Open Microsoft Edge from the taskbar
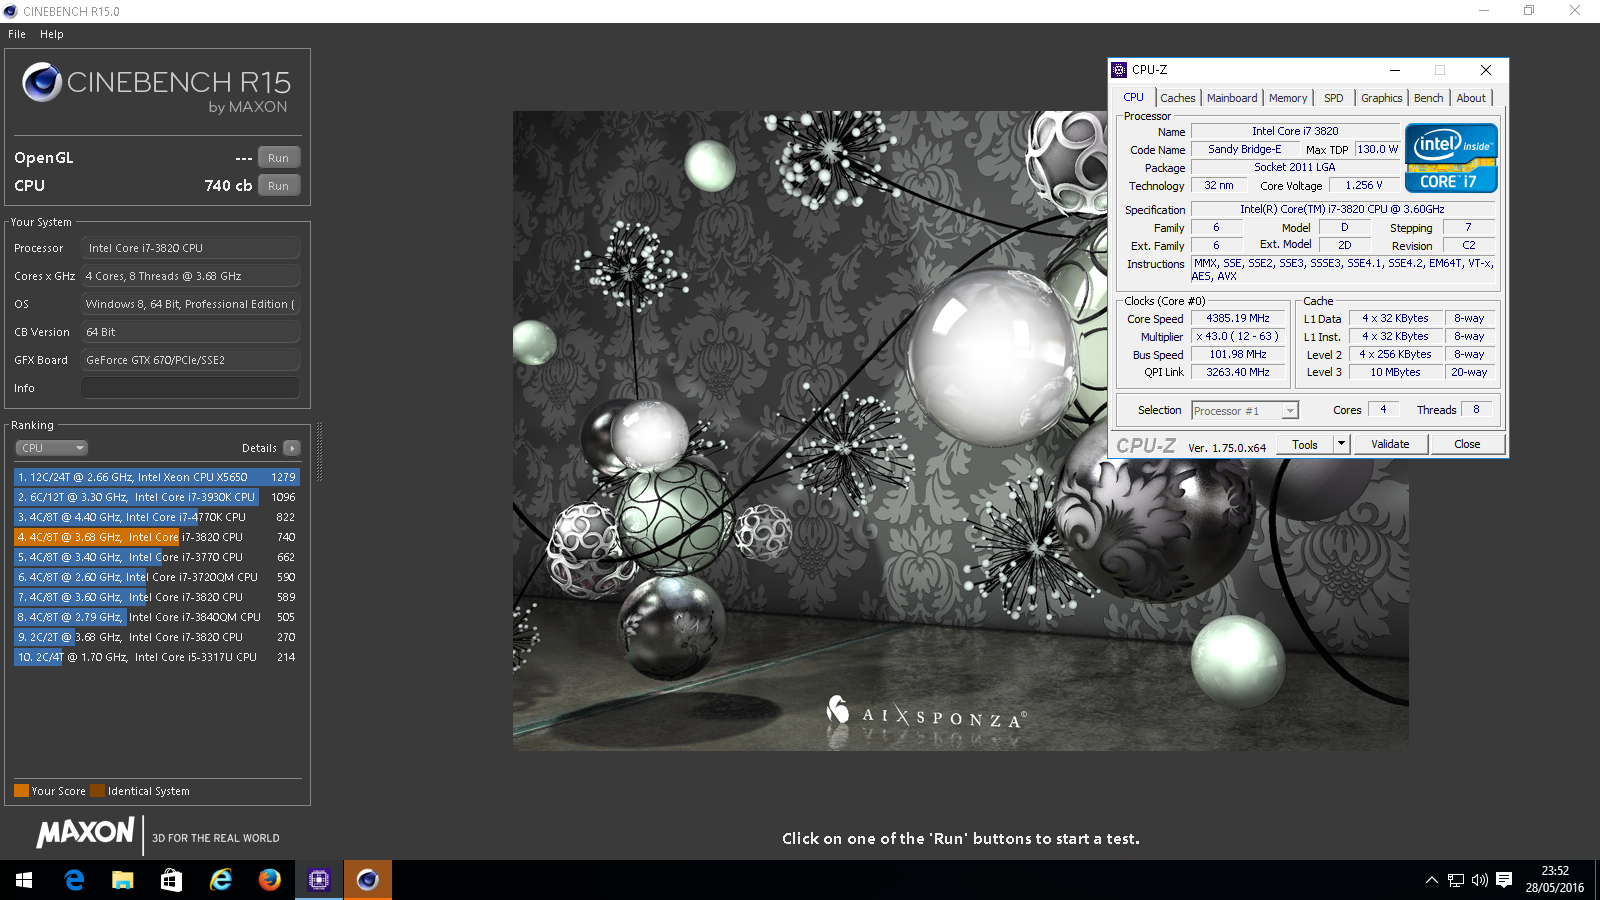The width and height of the screenshot is (1600, 900). click(74, 880)
